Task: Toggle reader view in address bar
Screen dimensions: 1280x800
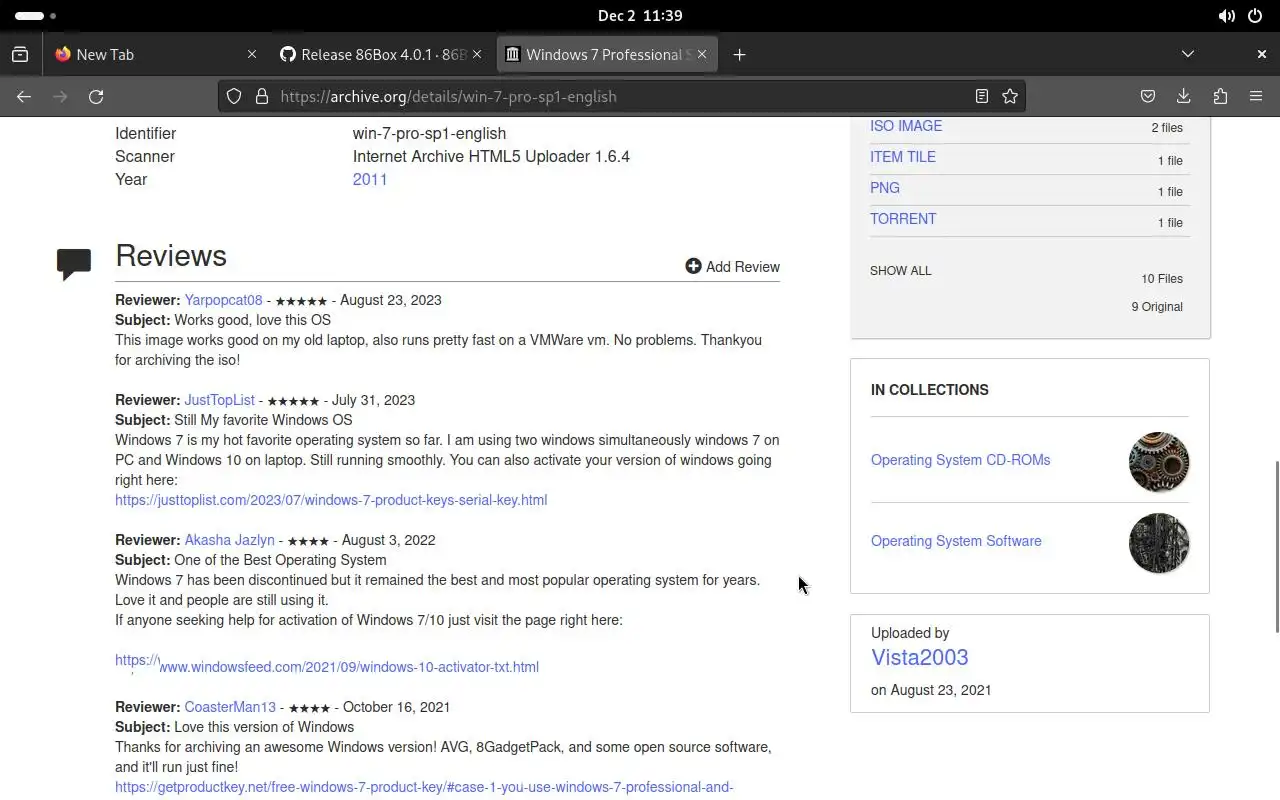Action: (982, 96)
